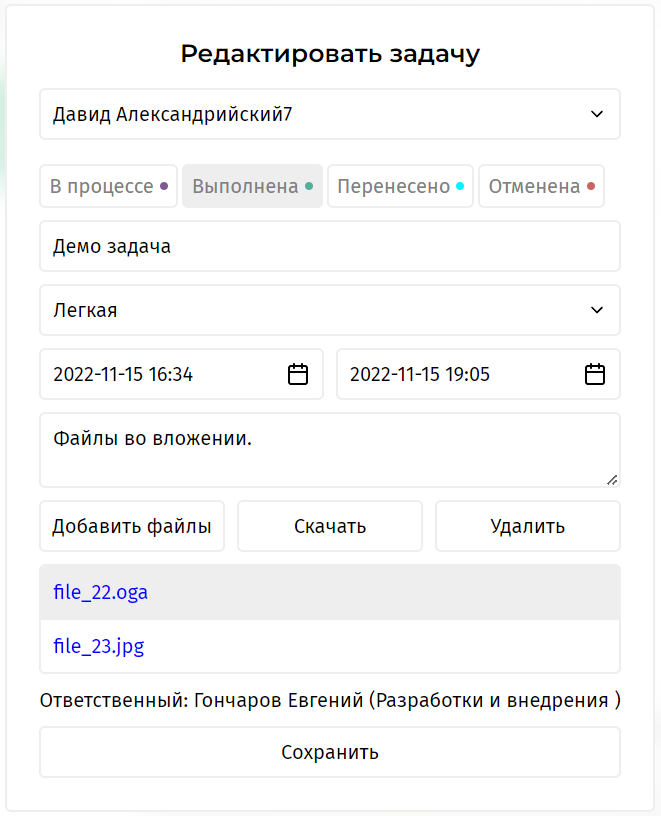The width and height of the screenshot is (661, 816).
Task: Click the Добавить файлы button
Action: (132, 526)
